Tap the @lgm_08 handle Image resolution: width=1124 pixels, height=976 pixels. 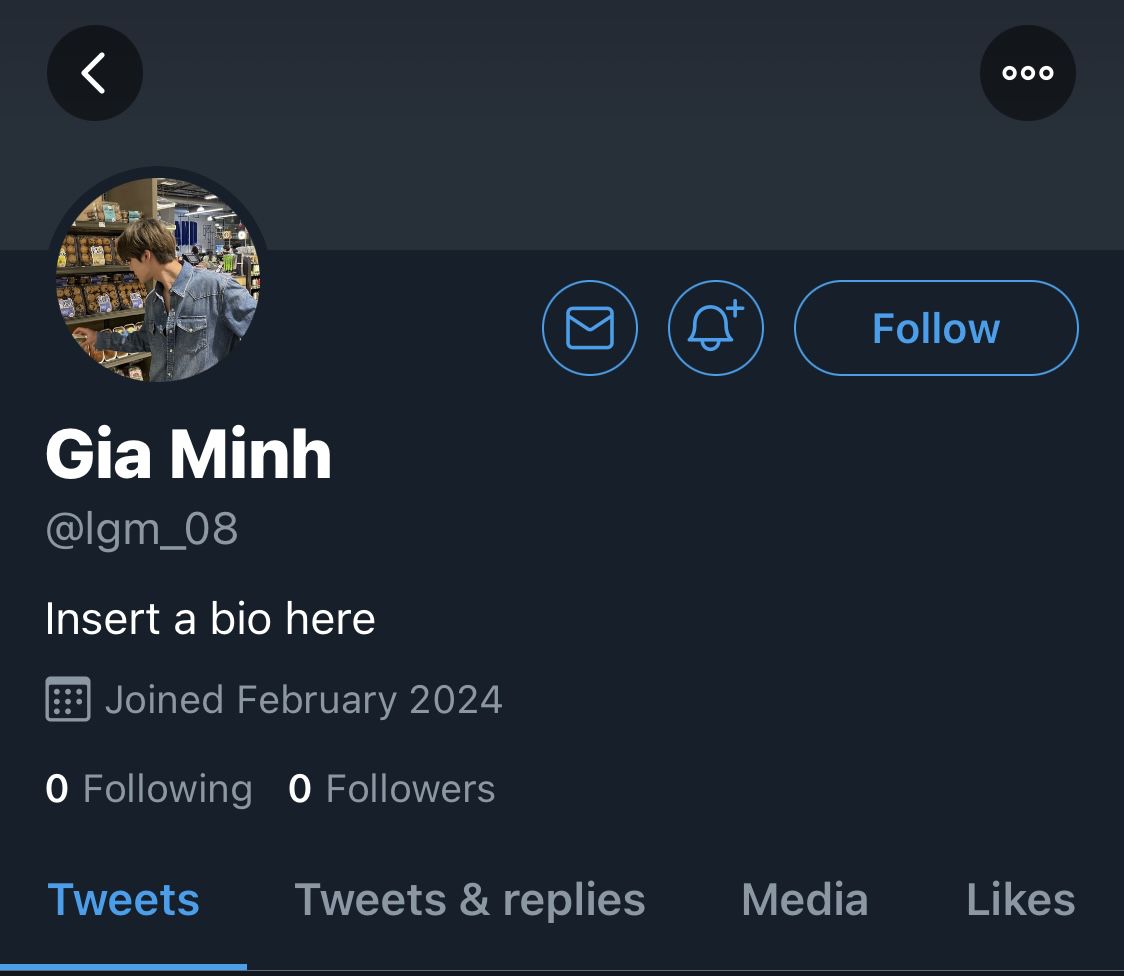142,529
